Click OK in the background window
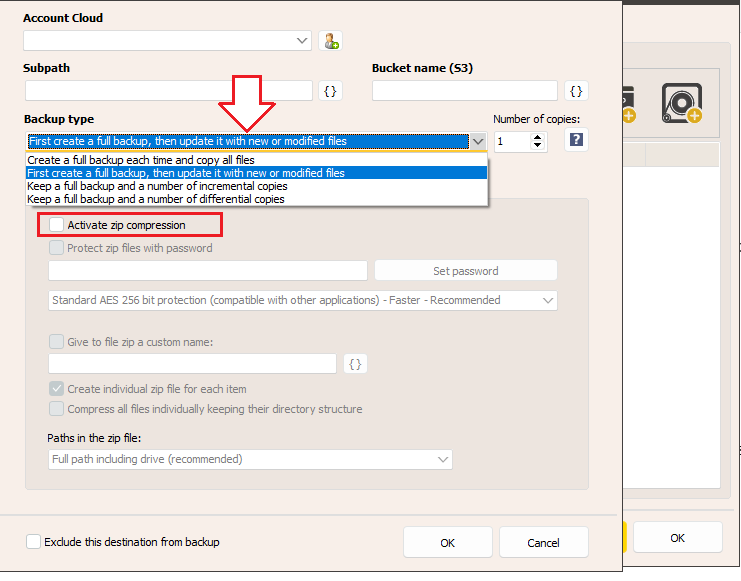 (677, 538)
